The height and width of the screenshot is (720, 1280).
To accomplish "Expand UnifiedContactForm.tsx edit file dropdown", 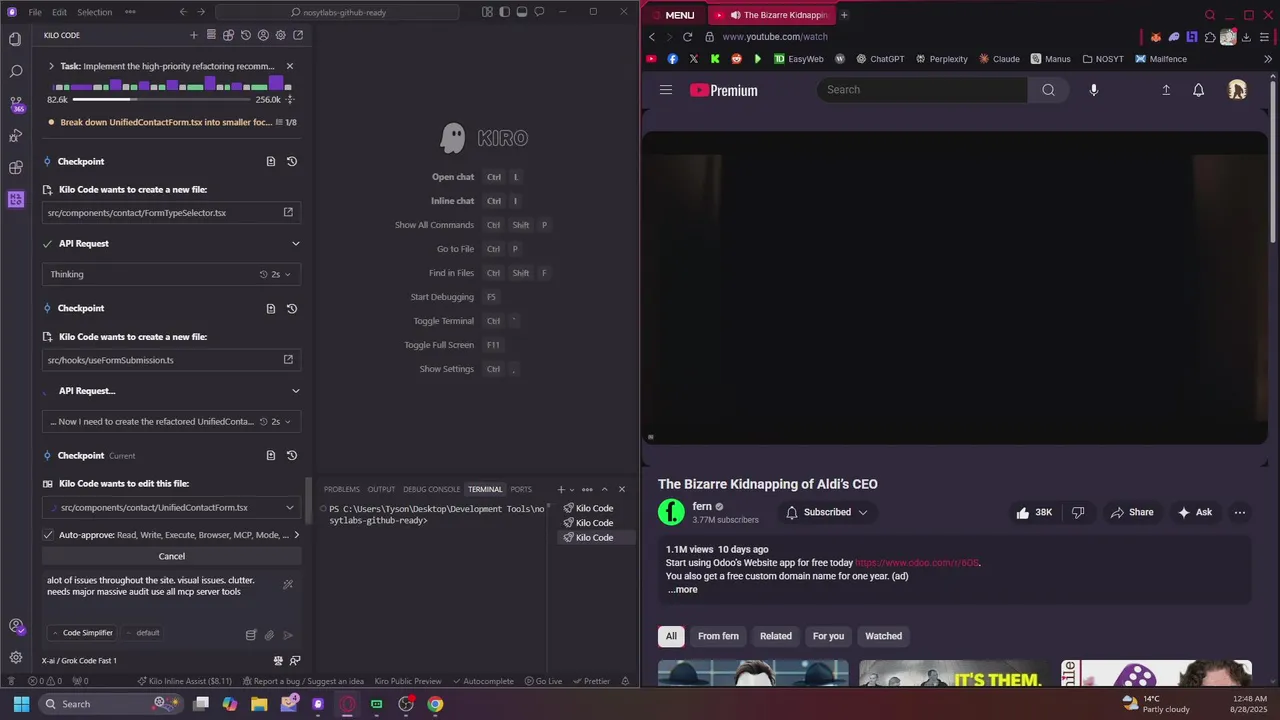I will pos(290,507).
